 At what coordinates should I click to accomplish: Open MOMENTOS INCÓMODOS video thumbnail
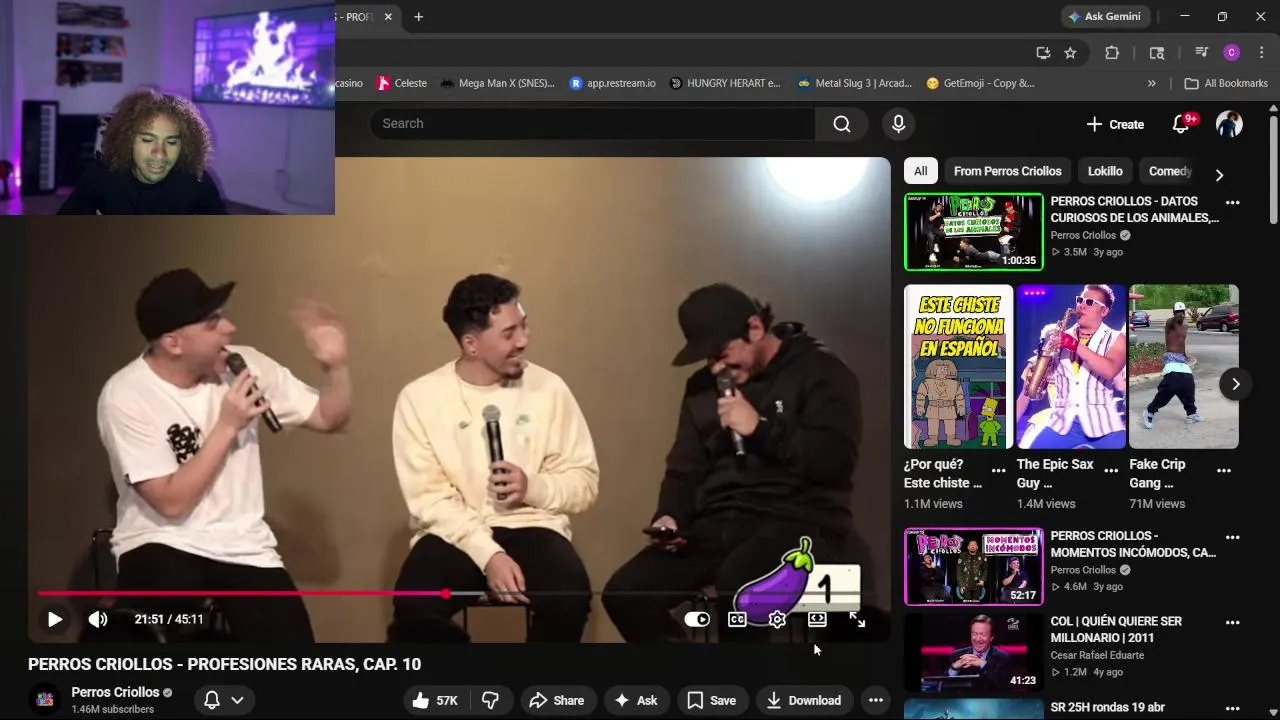click(974, 567)
